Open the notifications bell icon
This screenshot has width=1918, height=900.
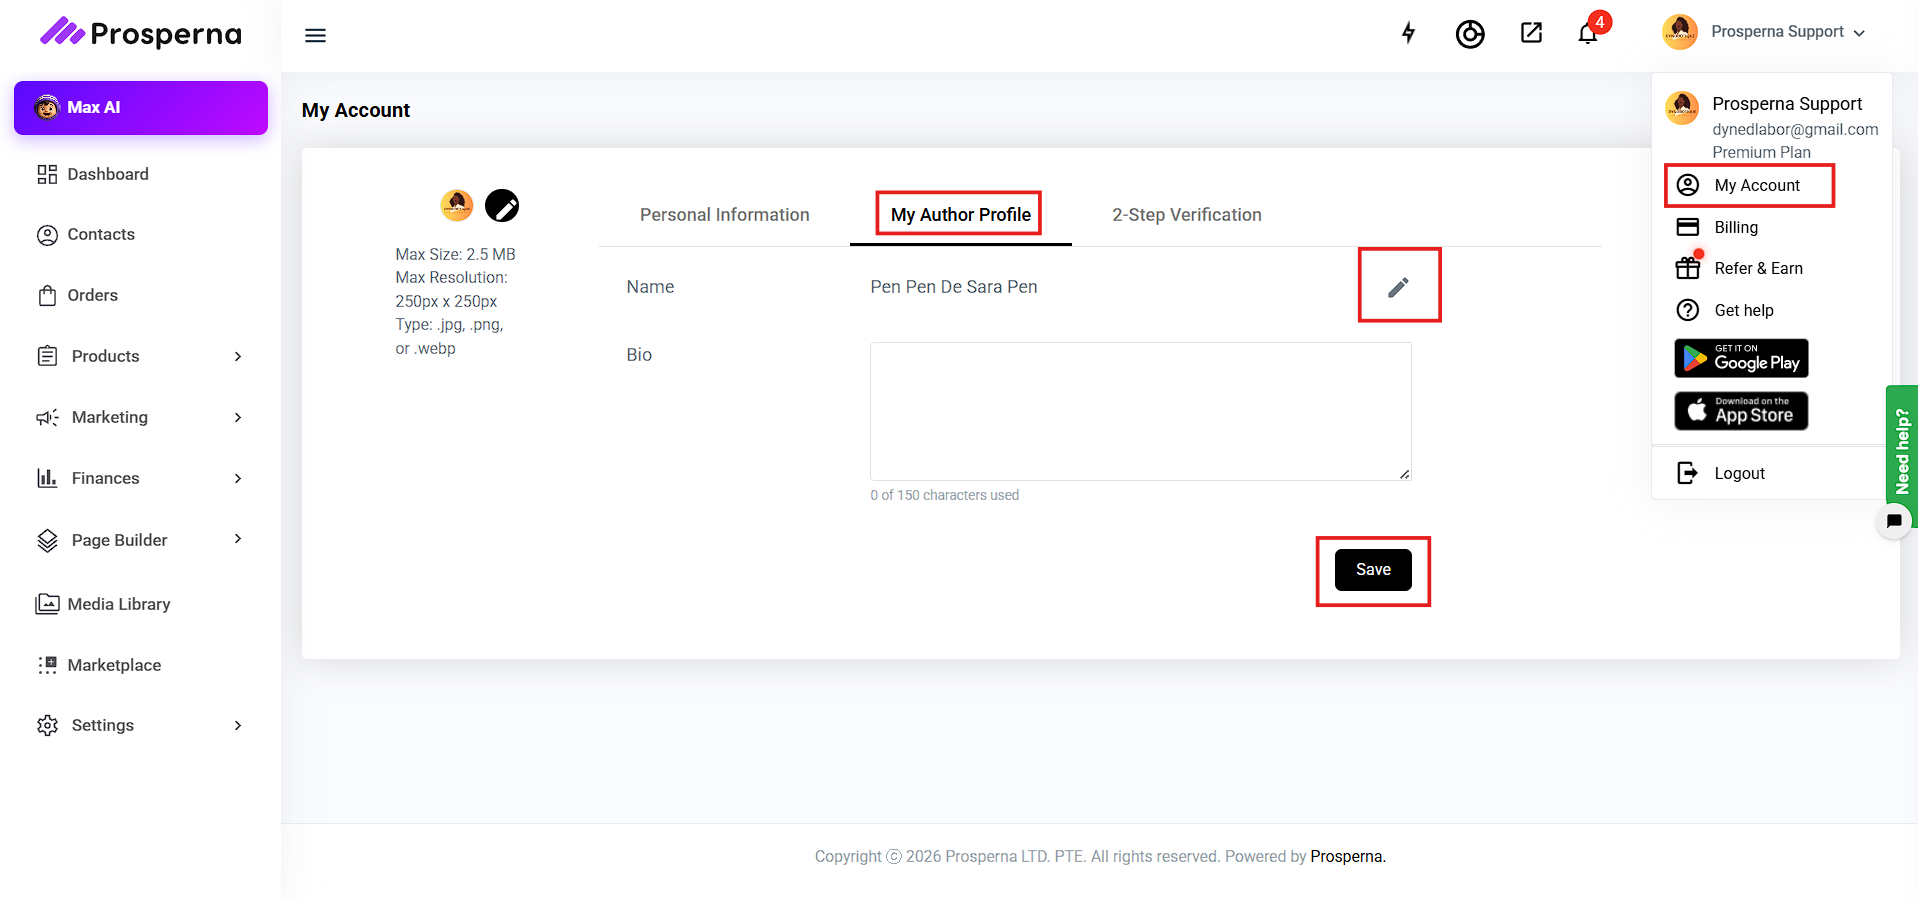(1588, 34)
